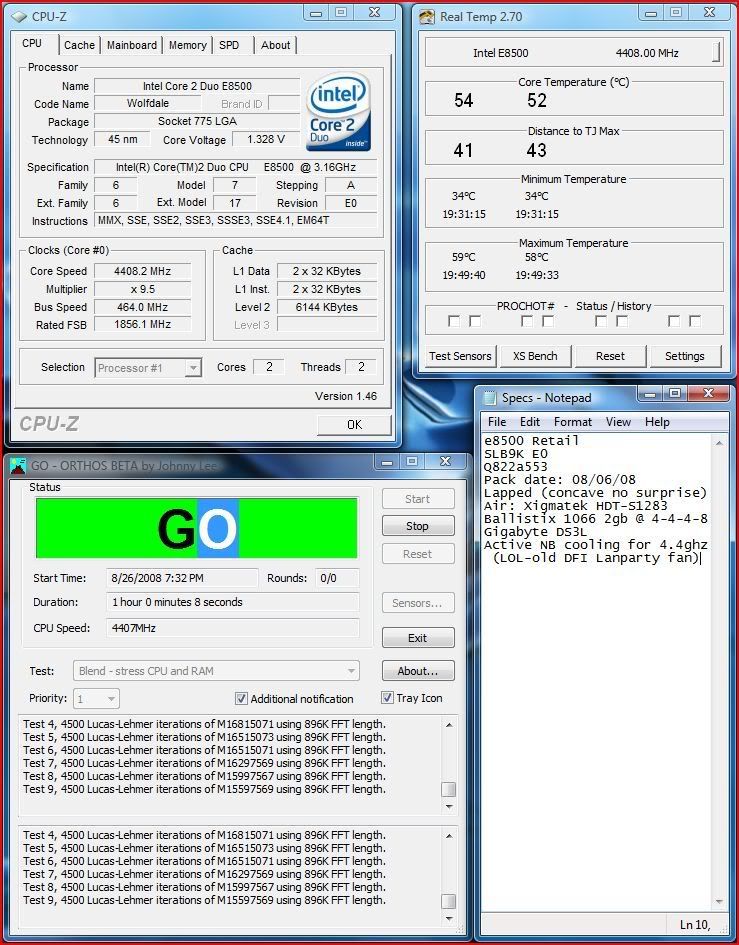The height and width of the screenshot is (945, 739).
Task: Click the Duration field in ORTHOS
Action: pyautogui.click(x=233, y=602)
